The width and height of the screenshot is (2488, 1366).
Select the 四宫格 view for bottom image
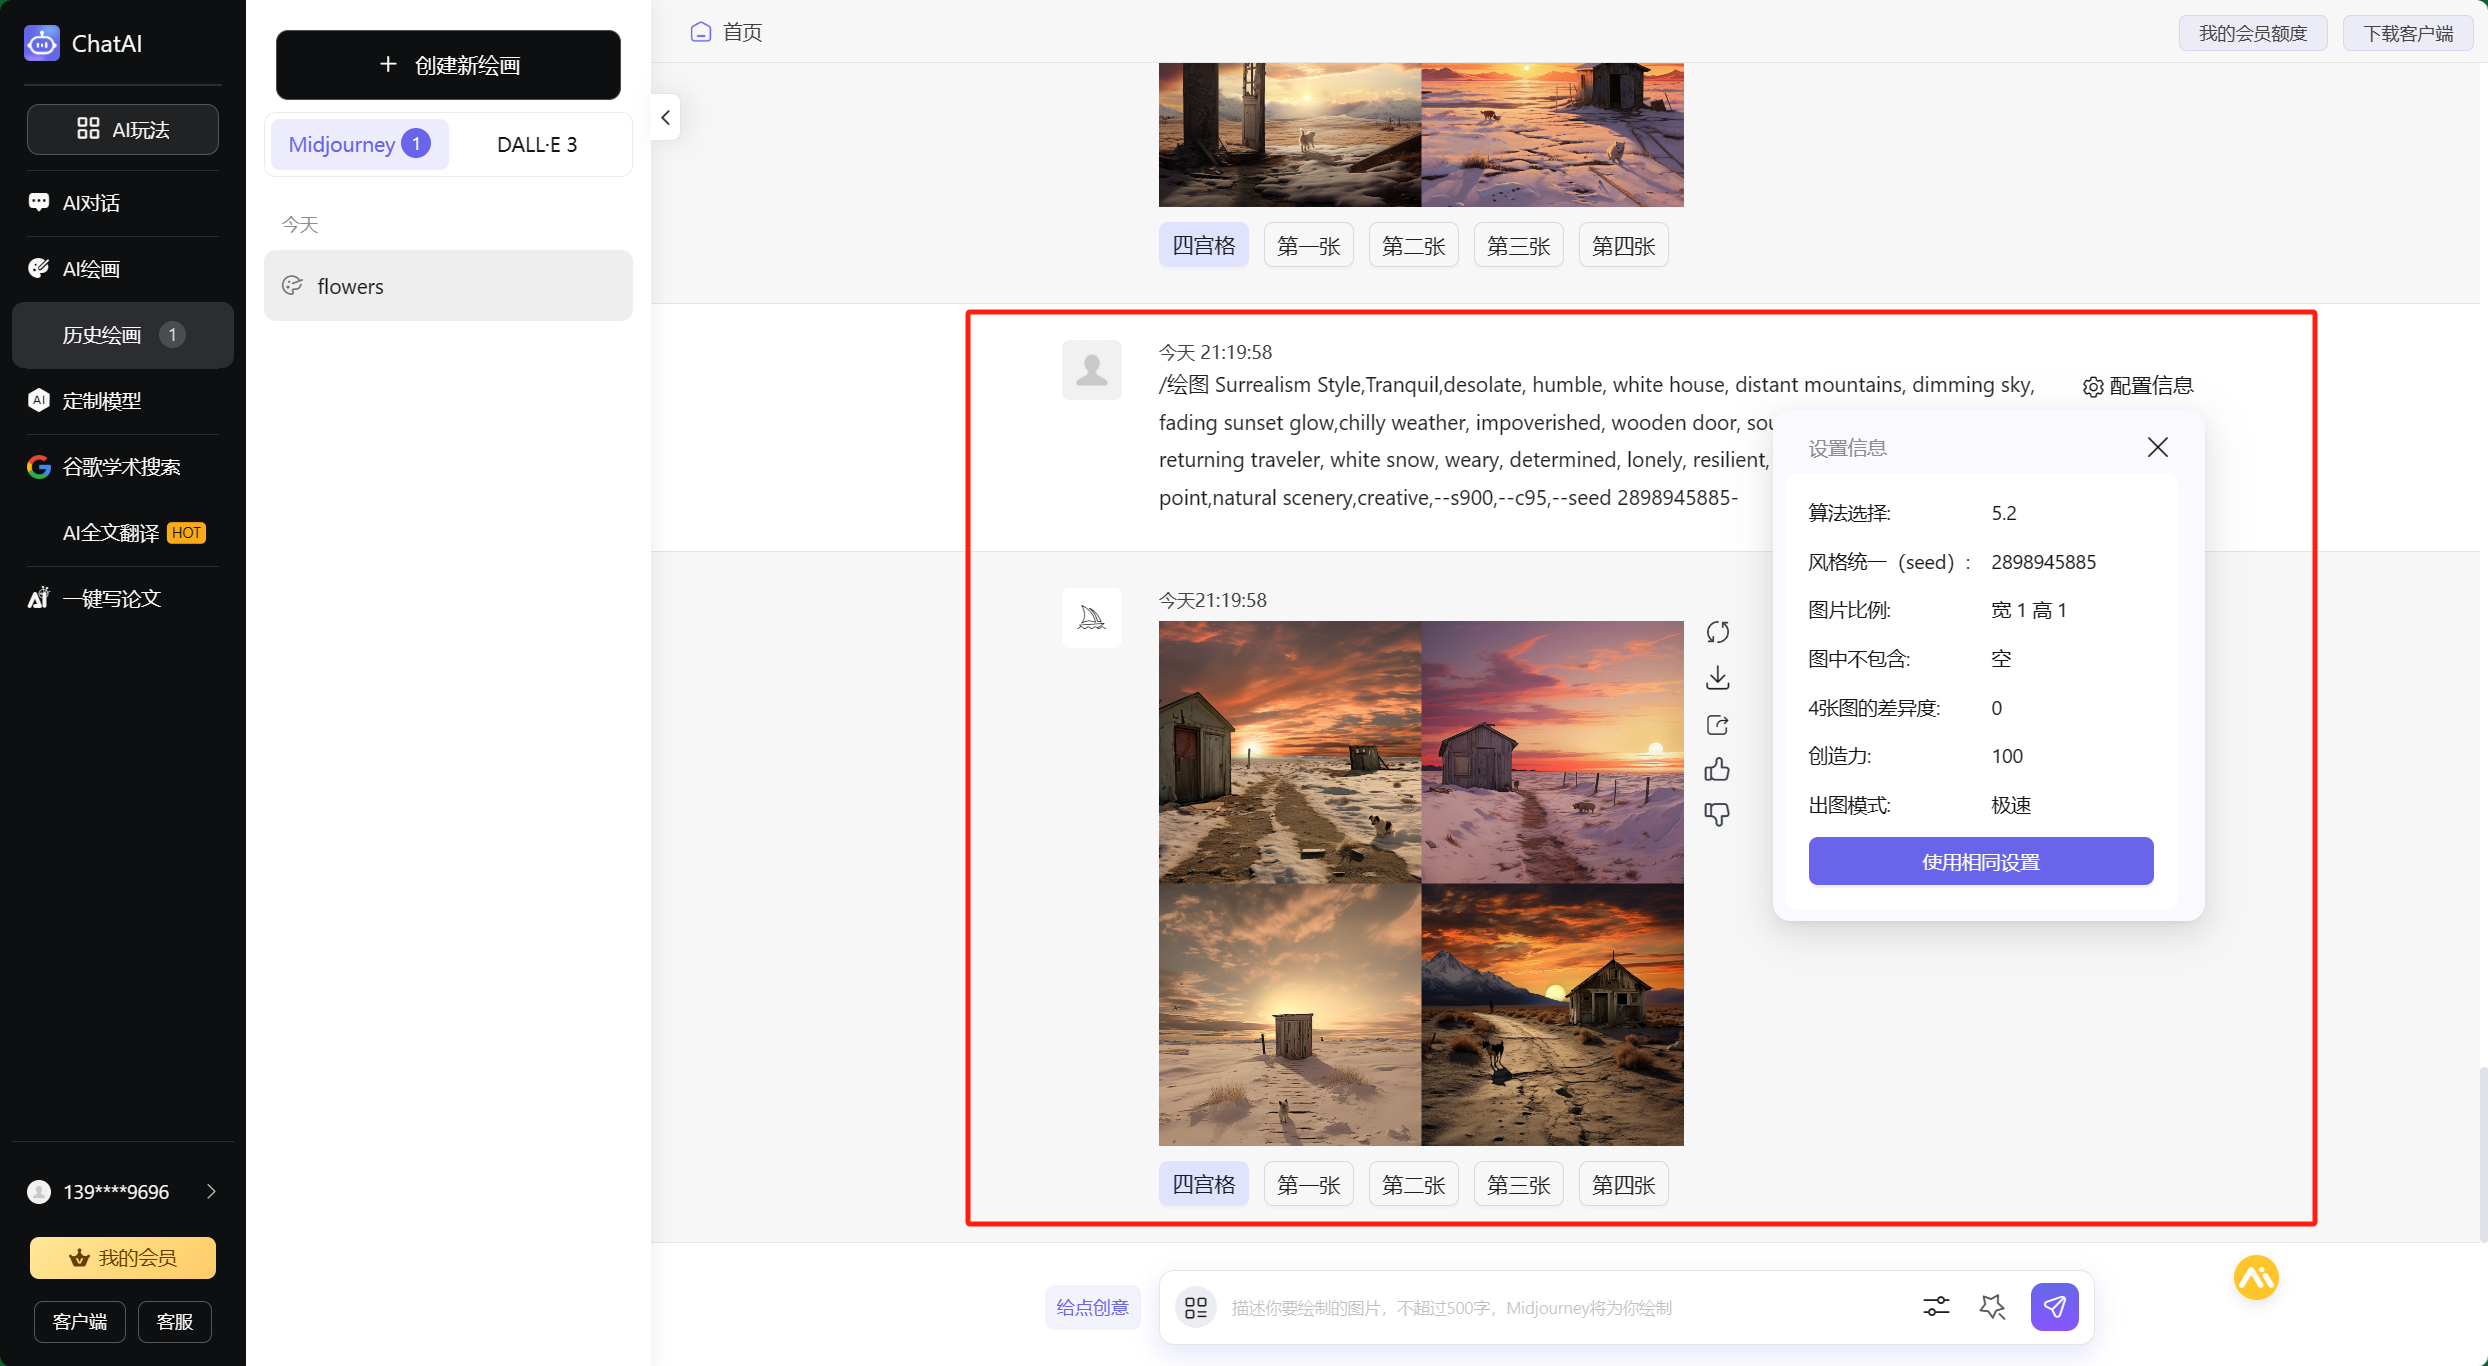(1203, 1185)
